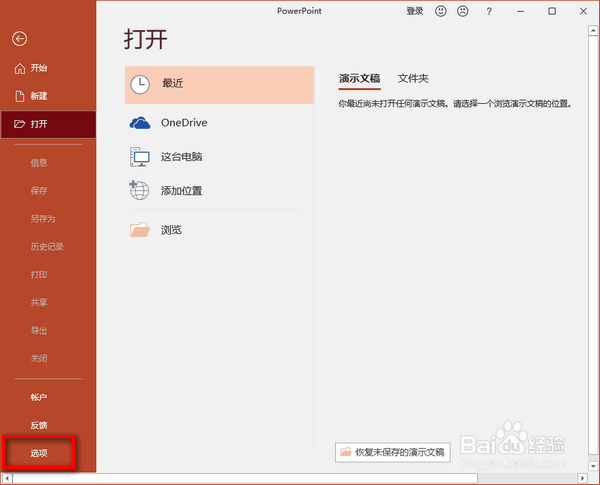Select 添加位置 option

point(219,191)
